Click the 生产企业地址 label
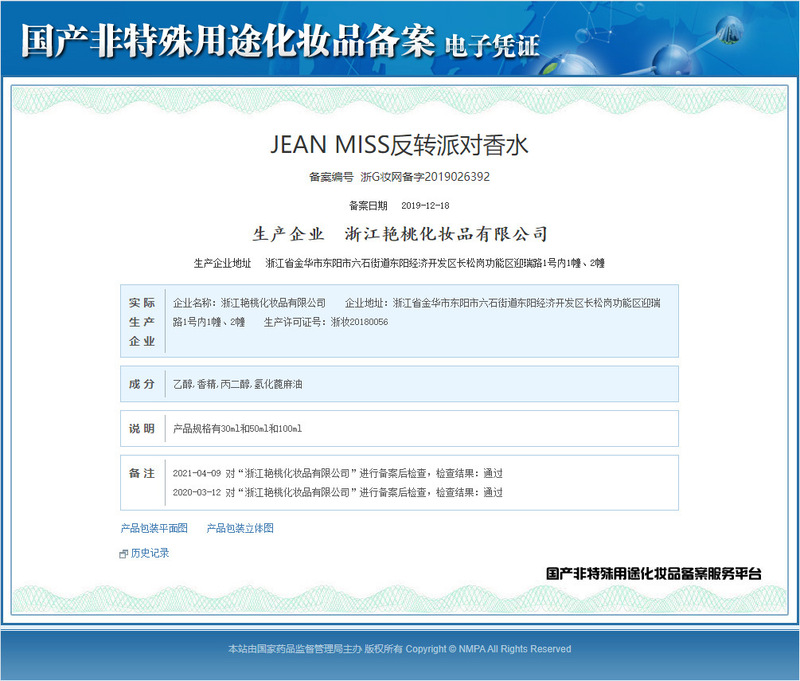The width and height of the screenshot is (800, 681). pos(222,263)
